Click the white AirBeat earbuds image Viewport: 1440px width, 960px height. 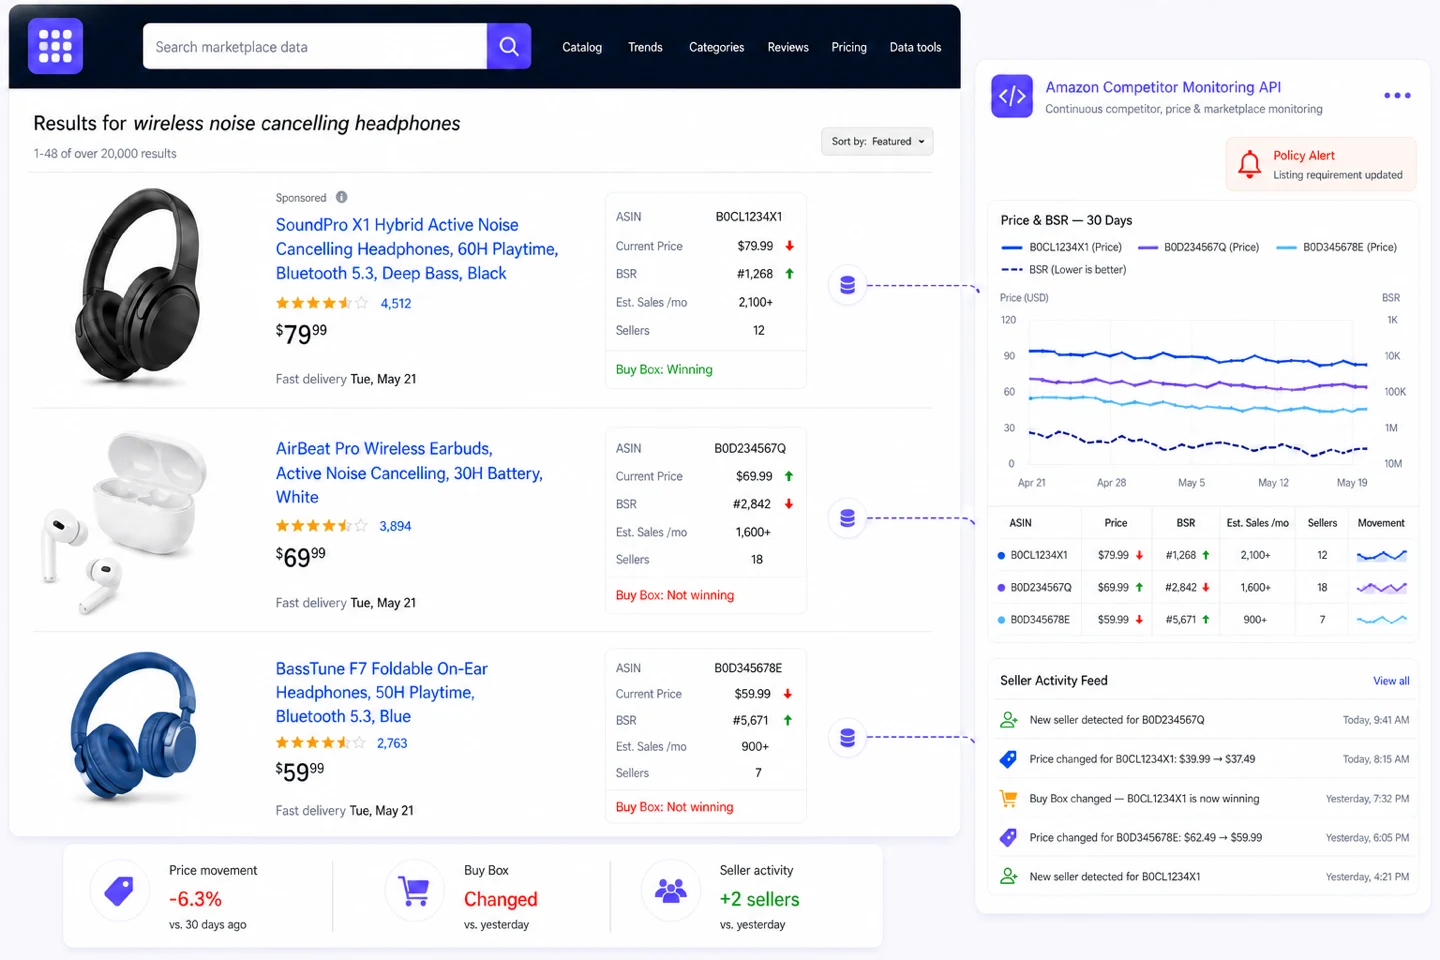click(x=125, y=522)
